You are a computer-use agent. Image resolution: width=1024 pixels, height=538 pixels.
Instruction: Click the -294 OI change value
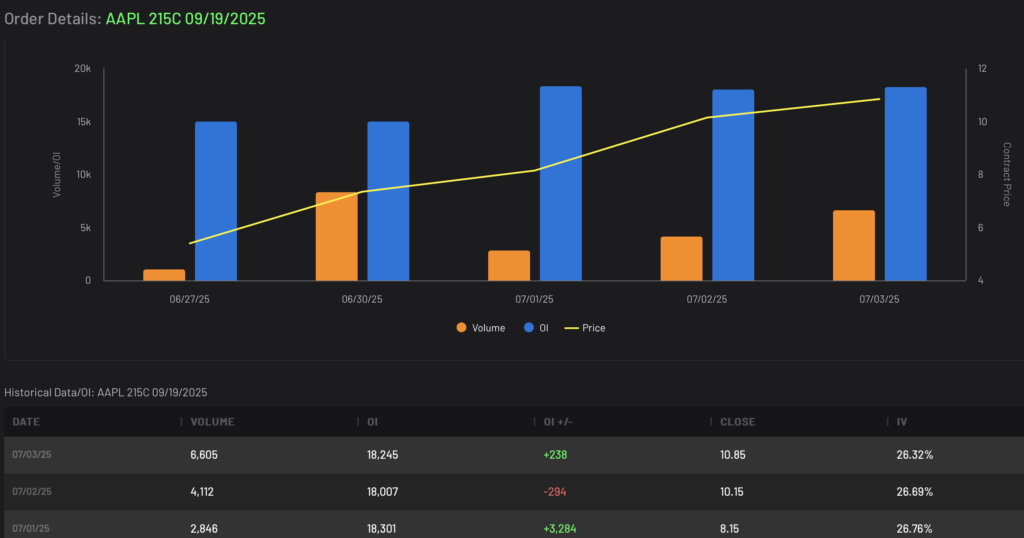(554, 492)
